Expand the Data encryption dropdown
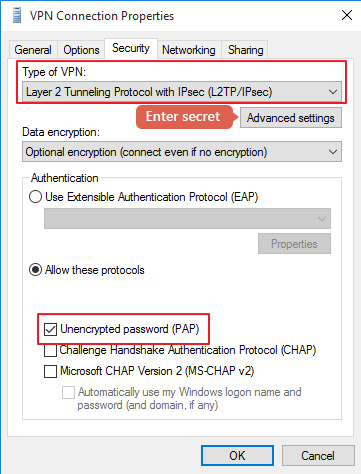361x474 pixels. click(x=182, y=152)
